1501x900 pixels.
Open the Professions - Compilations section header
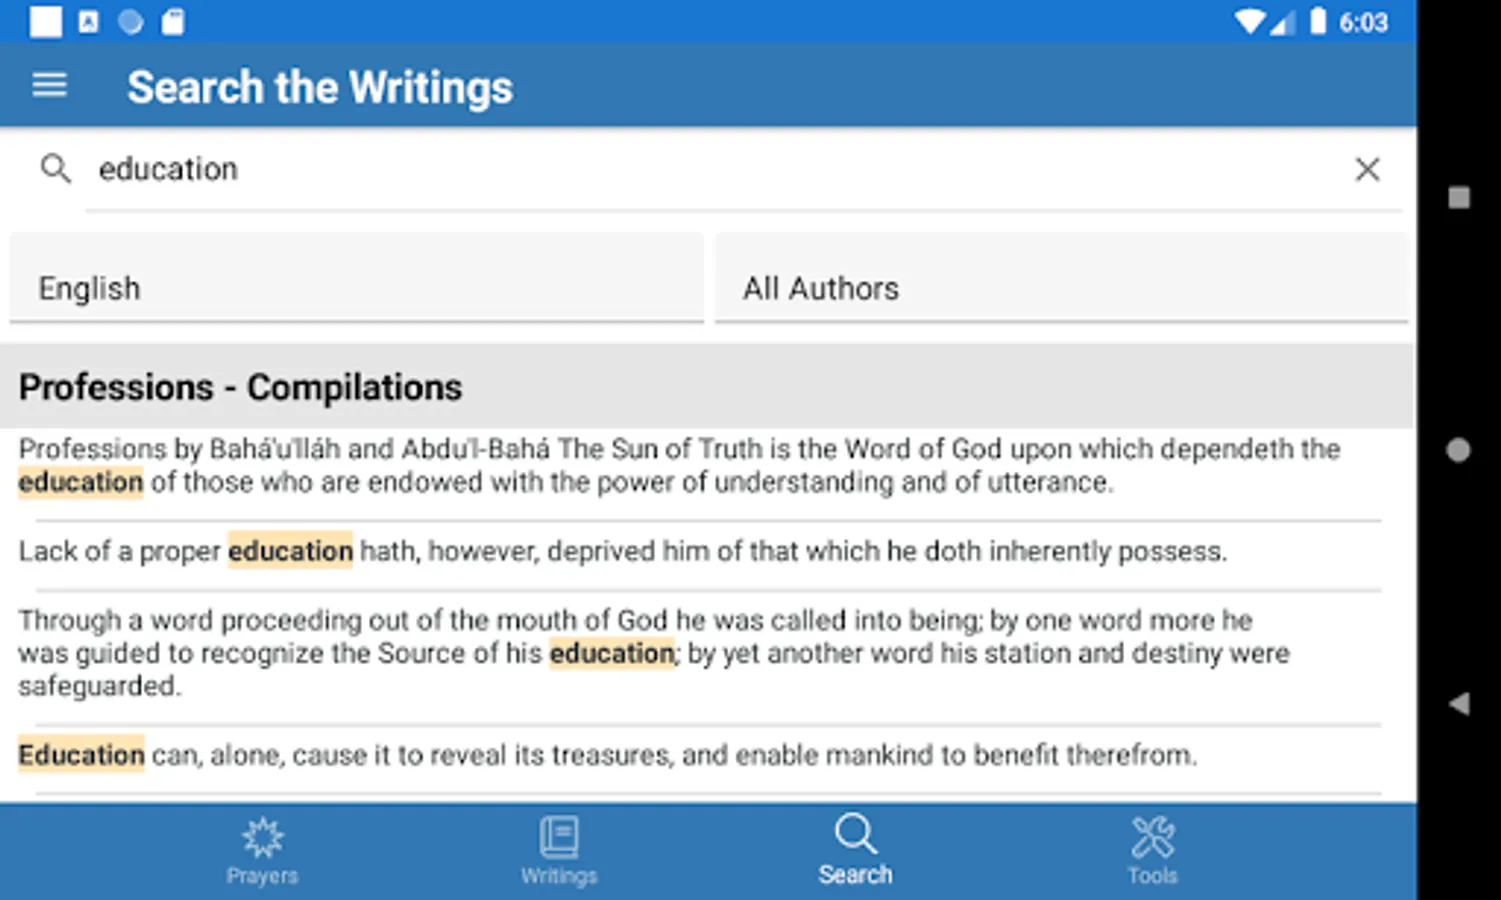click(707, 387)
